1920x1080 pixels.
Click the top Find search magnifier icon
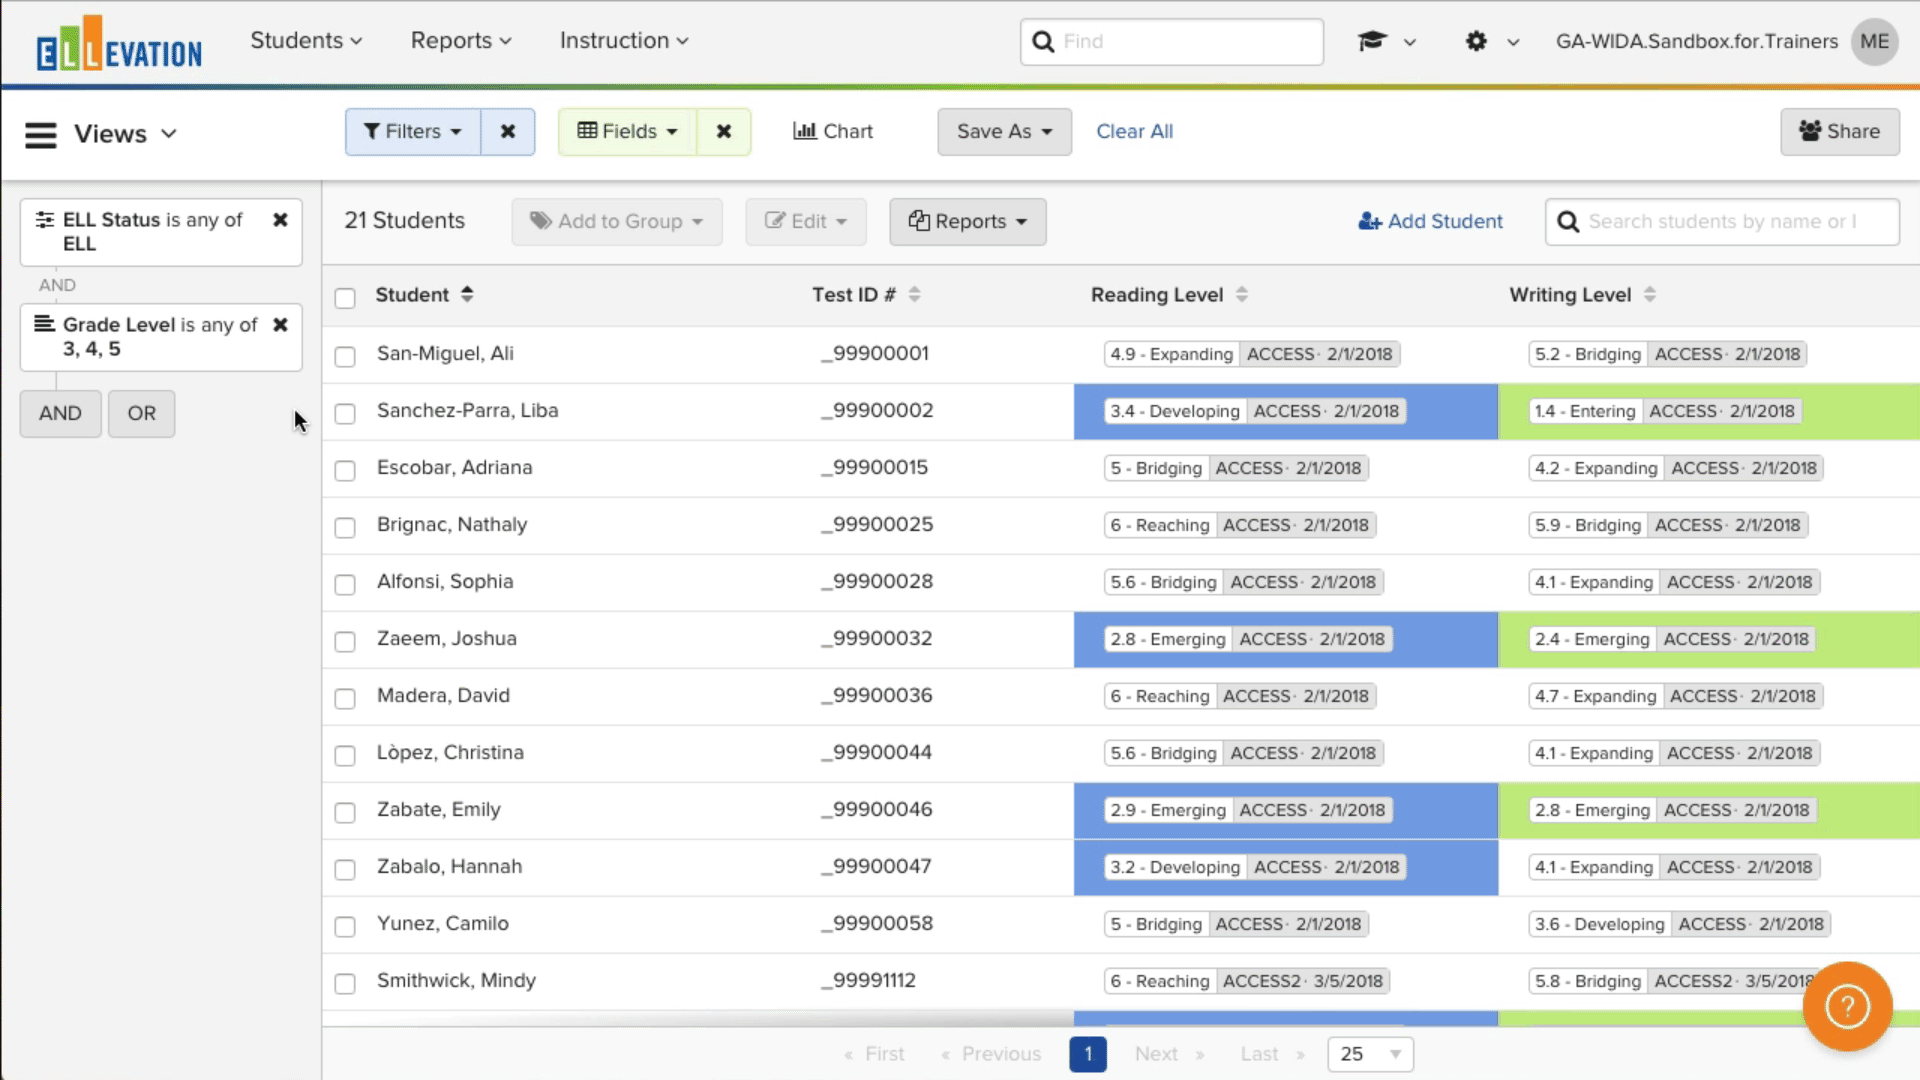(x=1043, y=42)
